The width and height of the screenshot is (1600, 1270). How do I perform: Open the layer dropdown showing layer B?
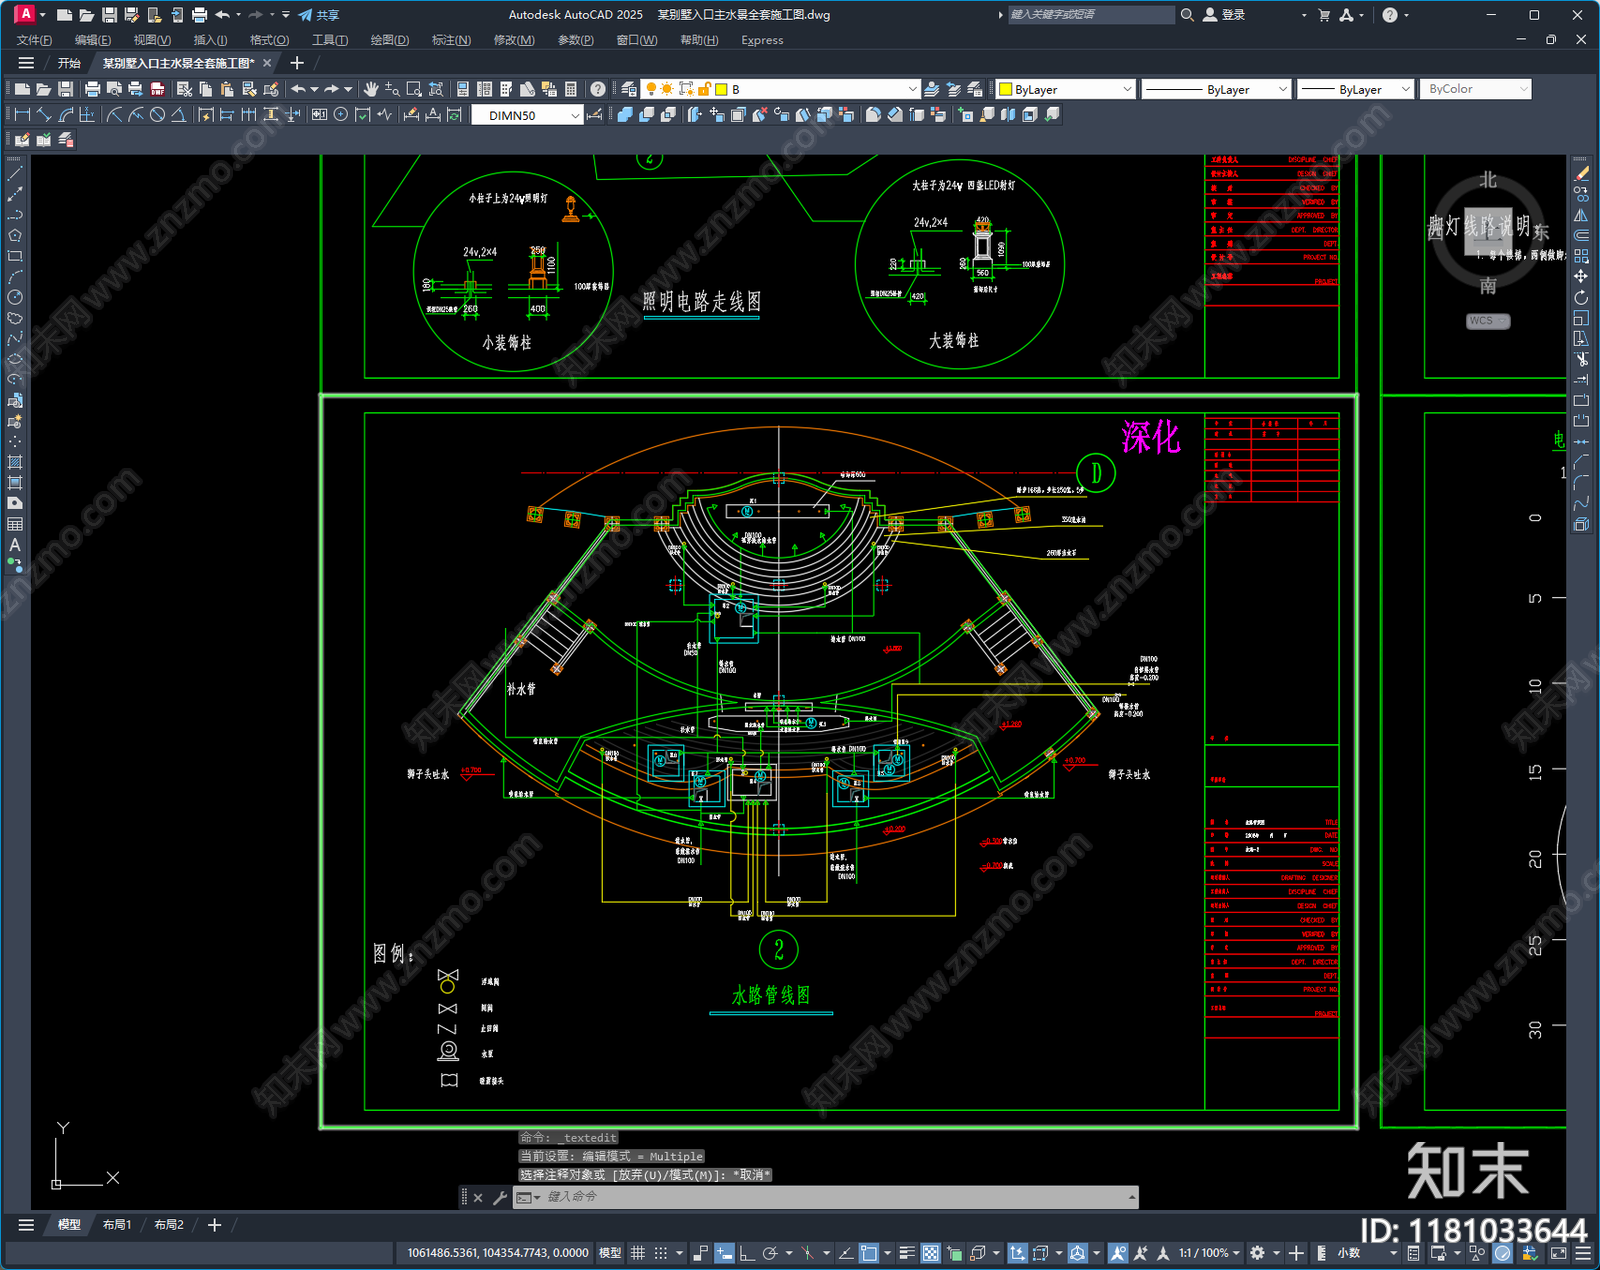pos(781,89)
